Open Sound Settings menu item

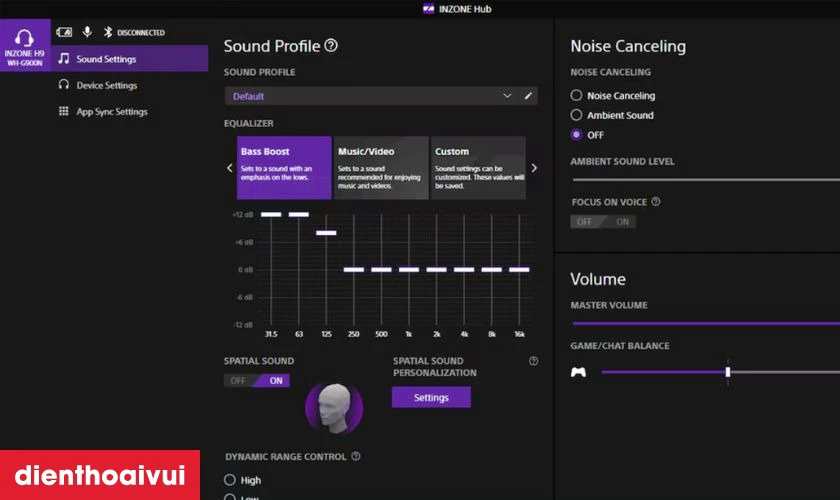129,58
